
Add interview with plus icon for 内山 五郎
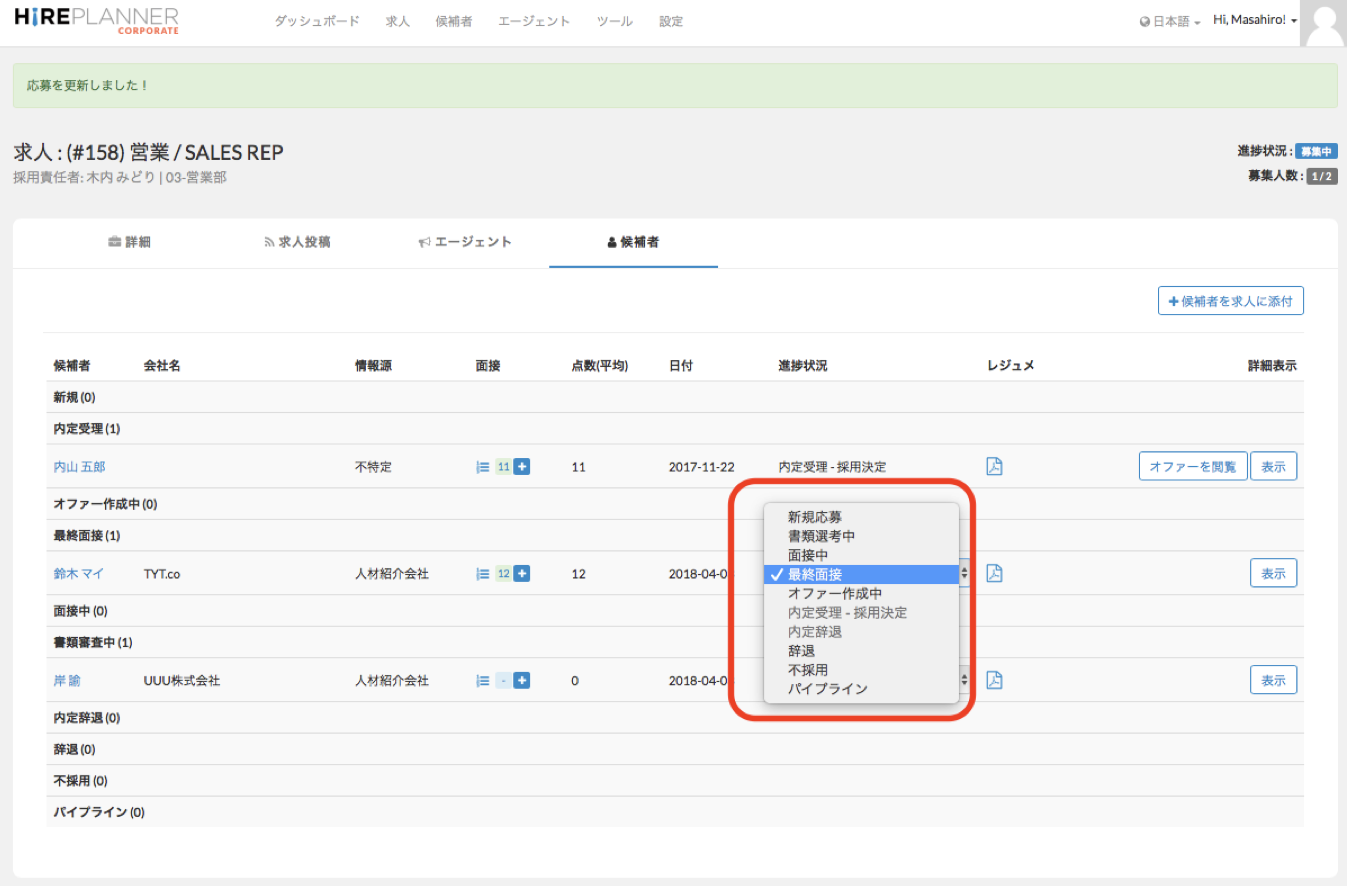[522, 466]
